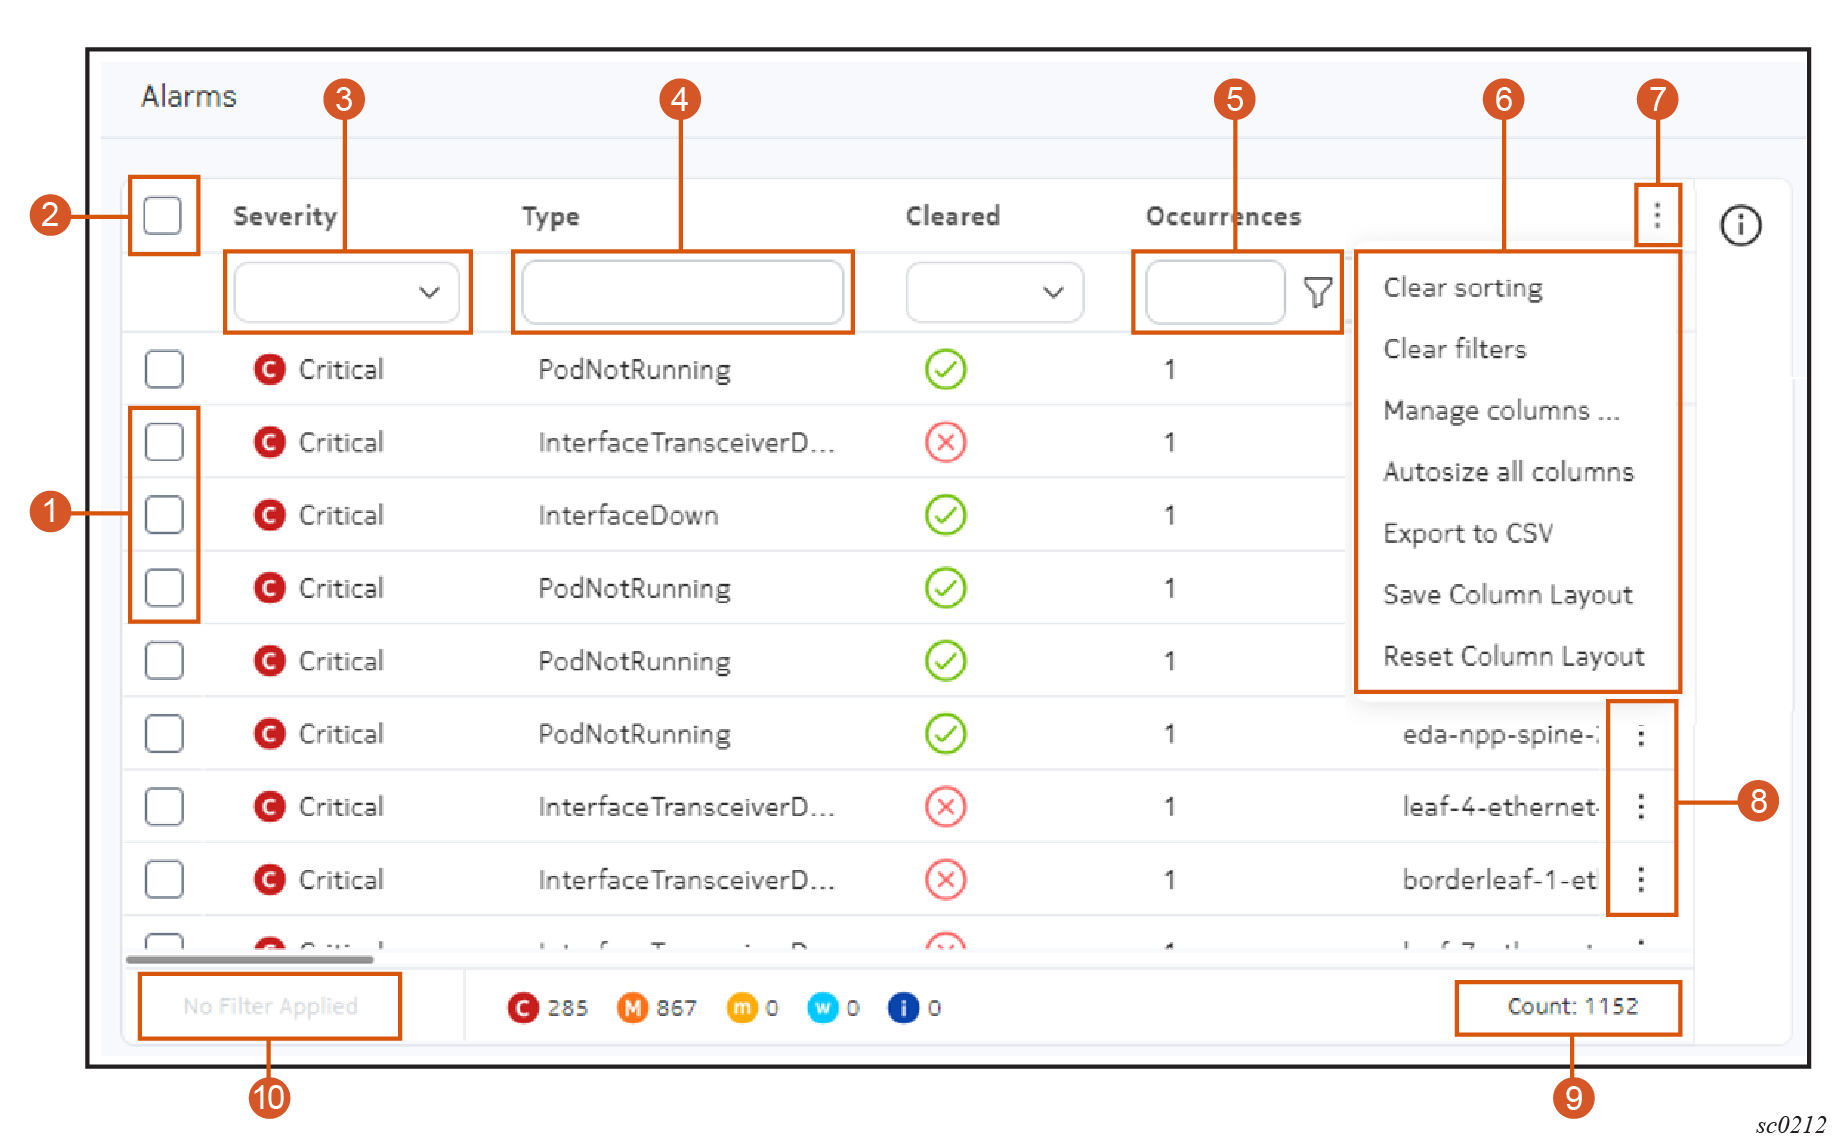This screenshot has width=1839, height=1146.
Task: Click cleared checkmark in eda-npp-spine row
Action: 945,734
